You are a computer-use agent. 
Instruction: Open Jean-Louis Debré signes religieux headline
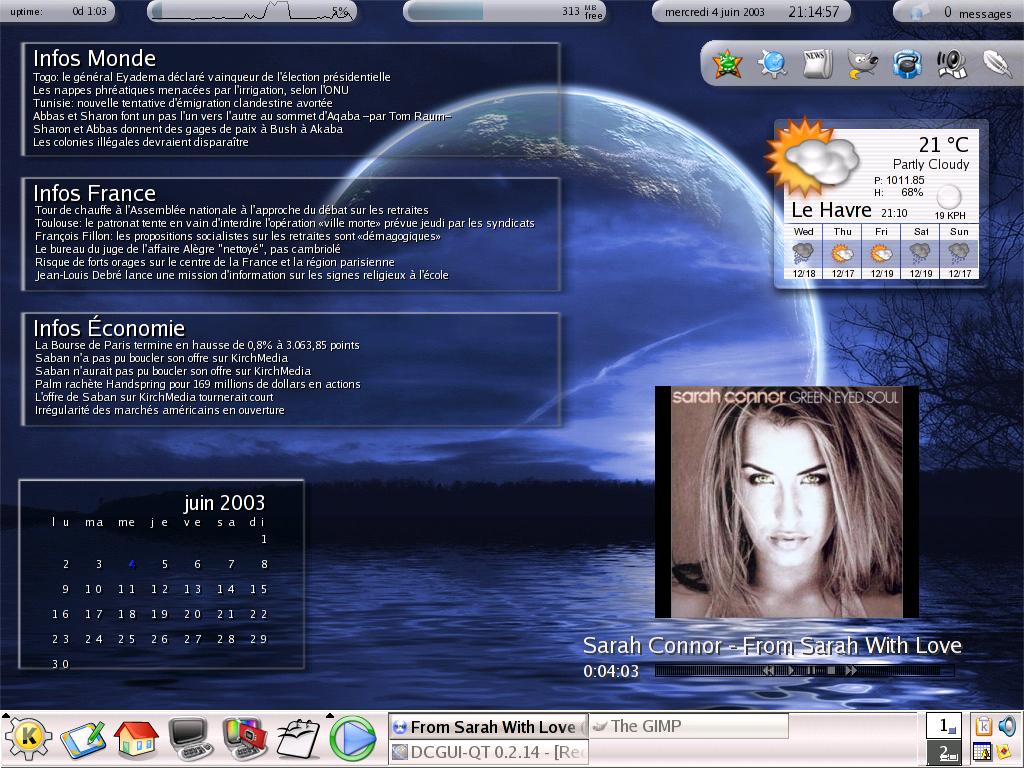[242, 275]
